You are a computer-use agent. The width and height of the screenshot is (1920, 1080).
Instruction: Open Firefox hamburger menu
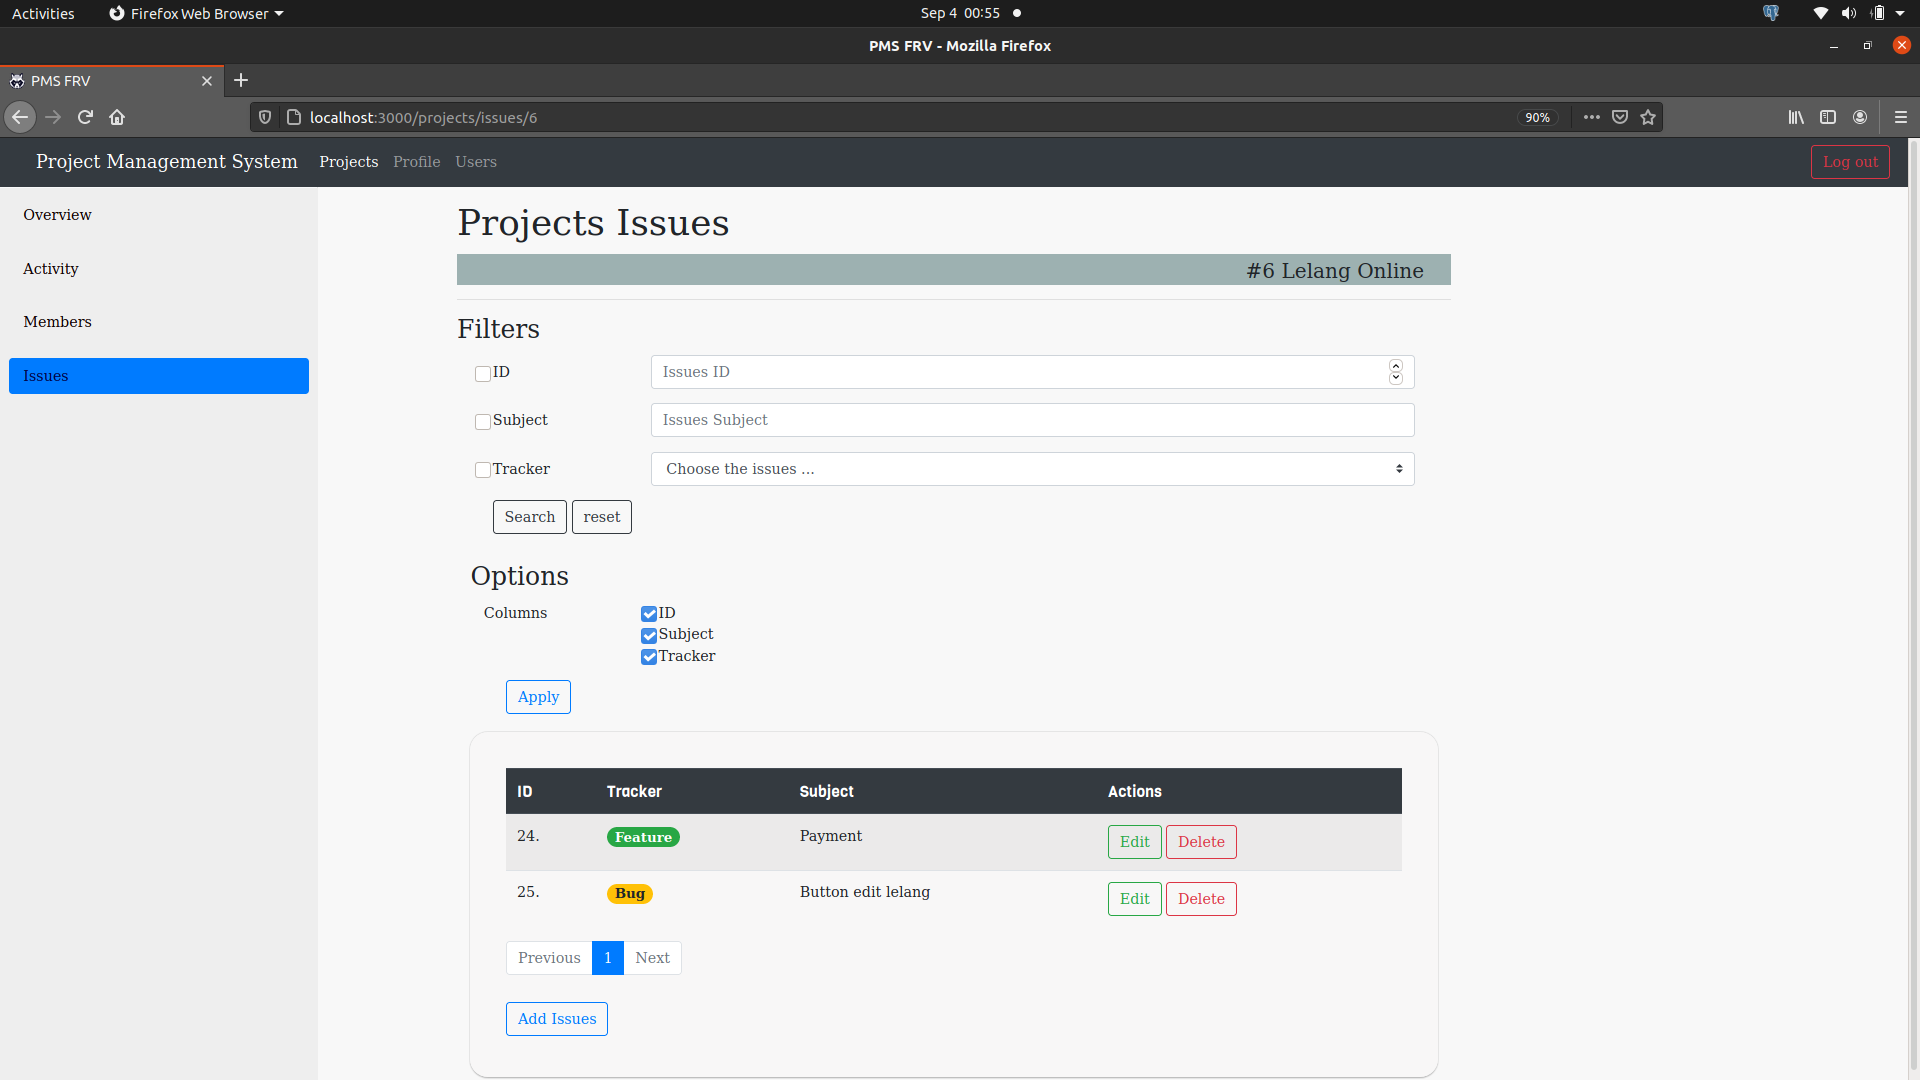point(1901,117)
